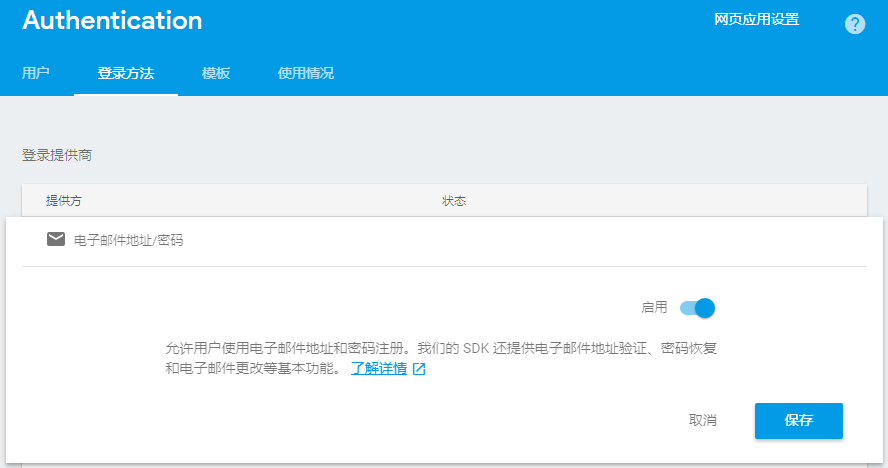Disable the 启用 toggle switch
The height and width of the screenshot is (468, 888).
tap(698, 308)
